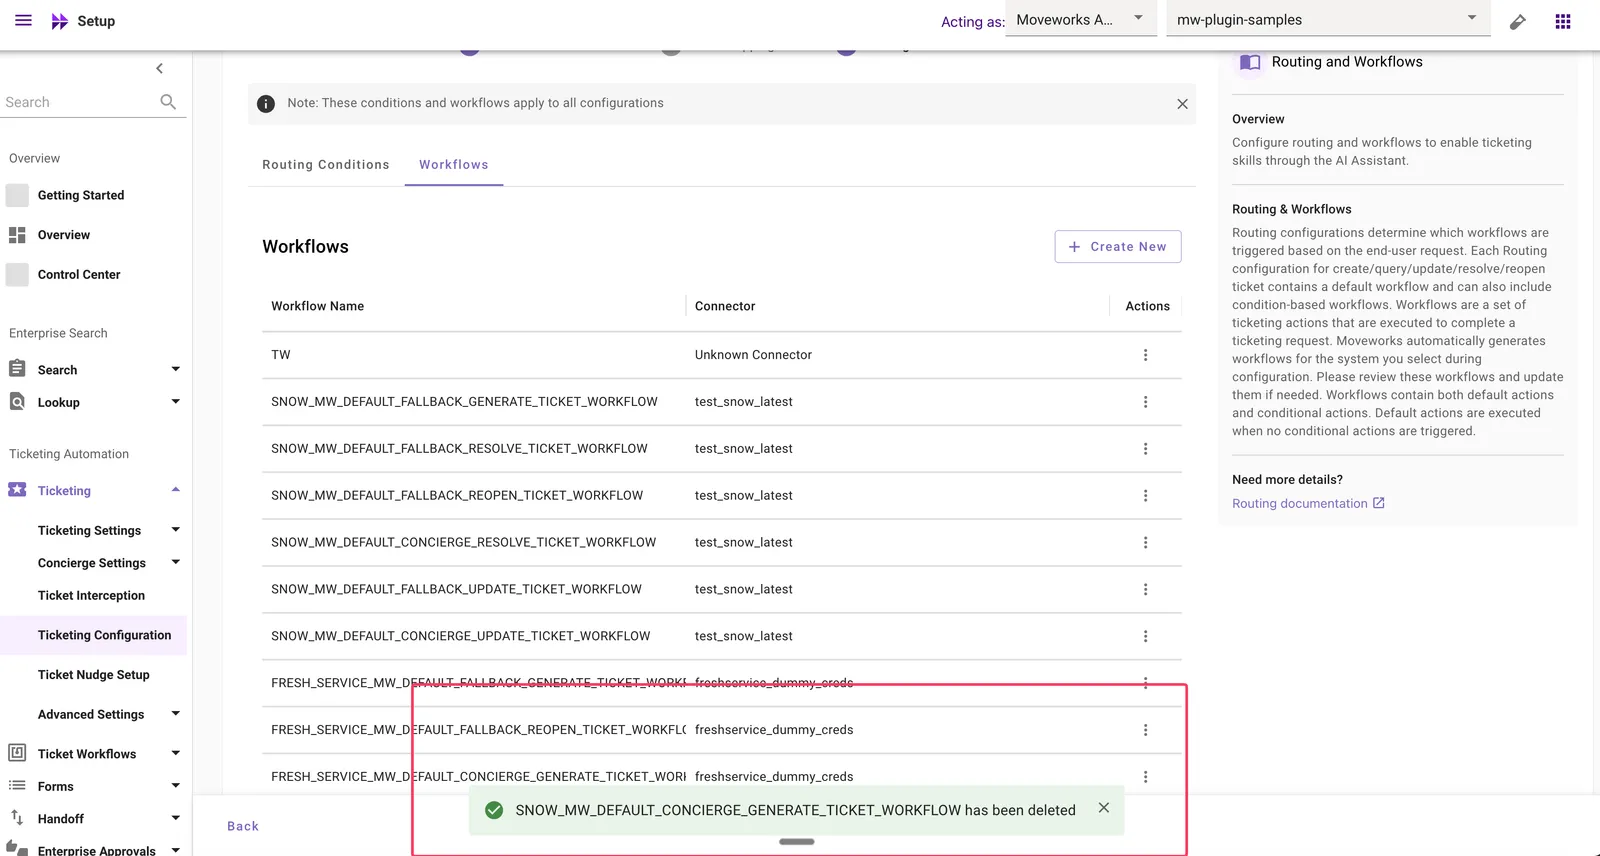Select the Workflows tab
The height and width of the screenshot is (856, 1600).
454,165
